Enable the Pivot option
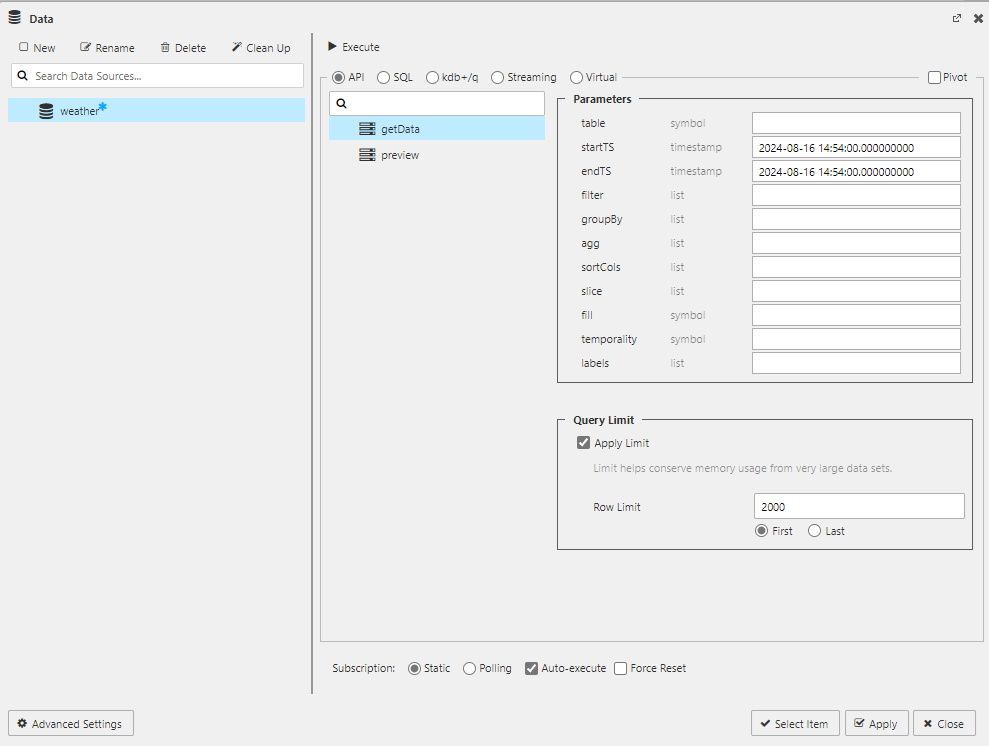The height and width of the screenshot is (746, 989). (x=933, y=76)
